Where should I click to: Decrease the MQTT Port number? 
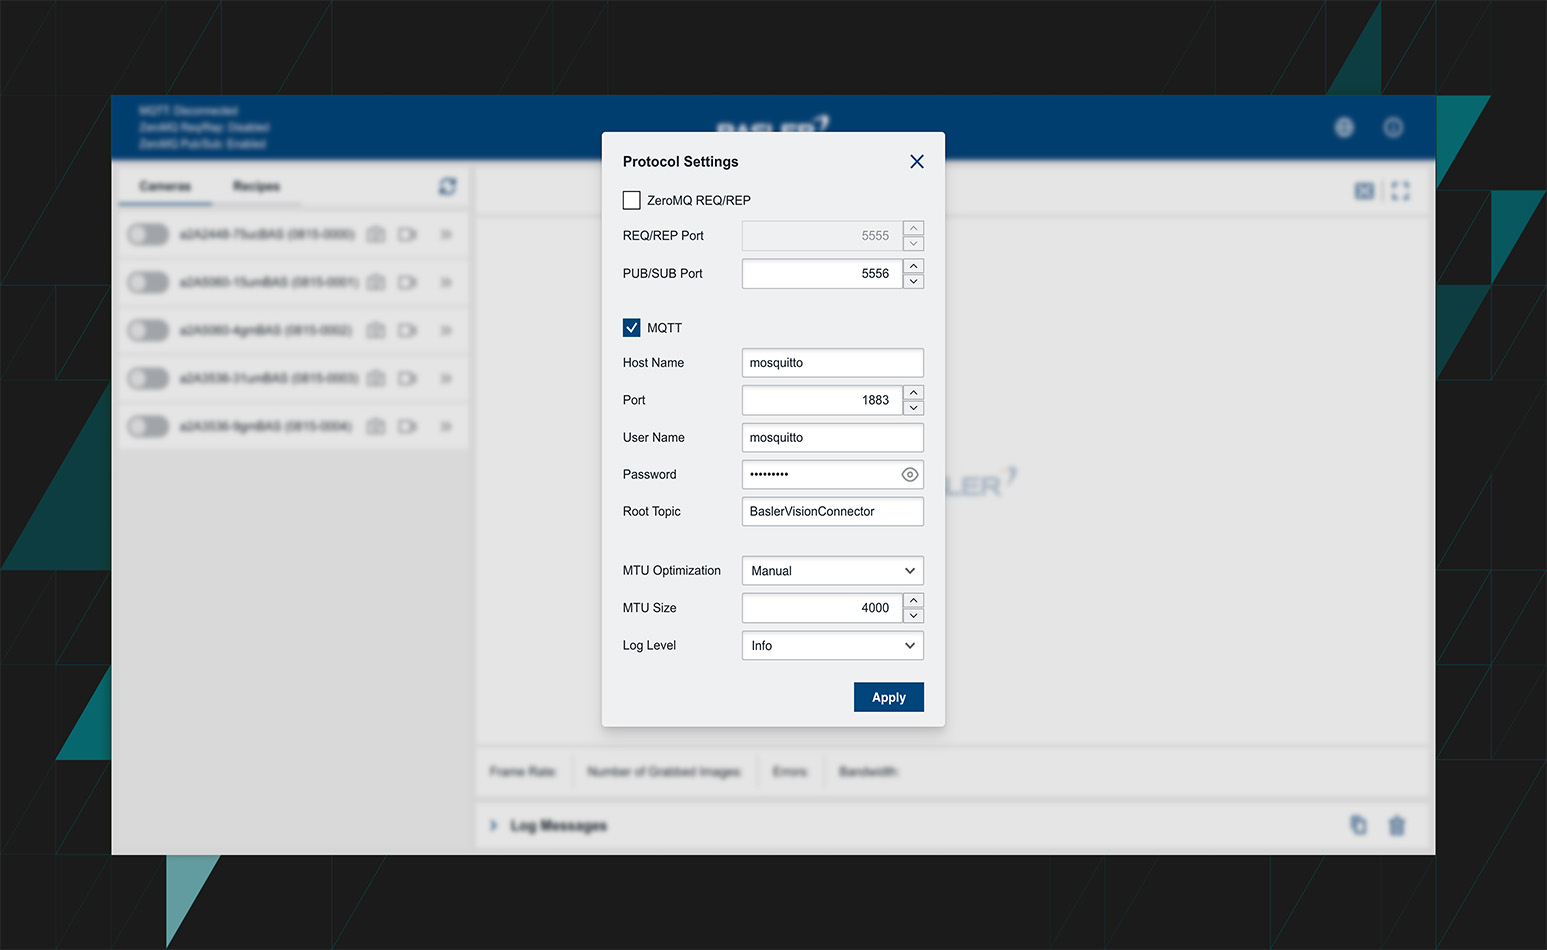(914, 408)
